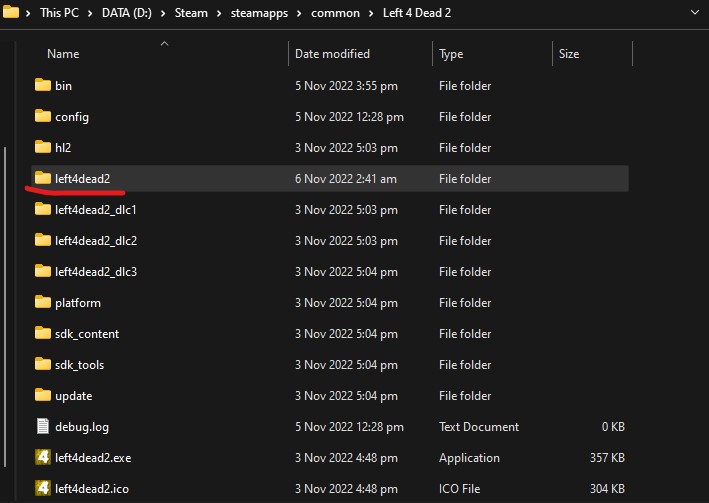Sort by the Size column header
Viewport: 709px width, 503px height.
569,54
